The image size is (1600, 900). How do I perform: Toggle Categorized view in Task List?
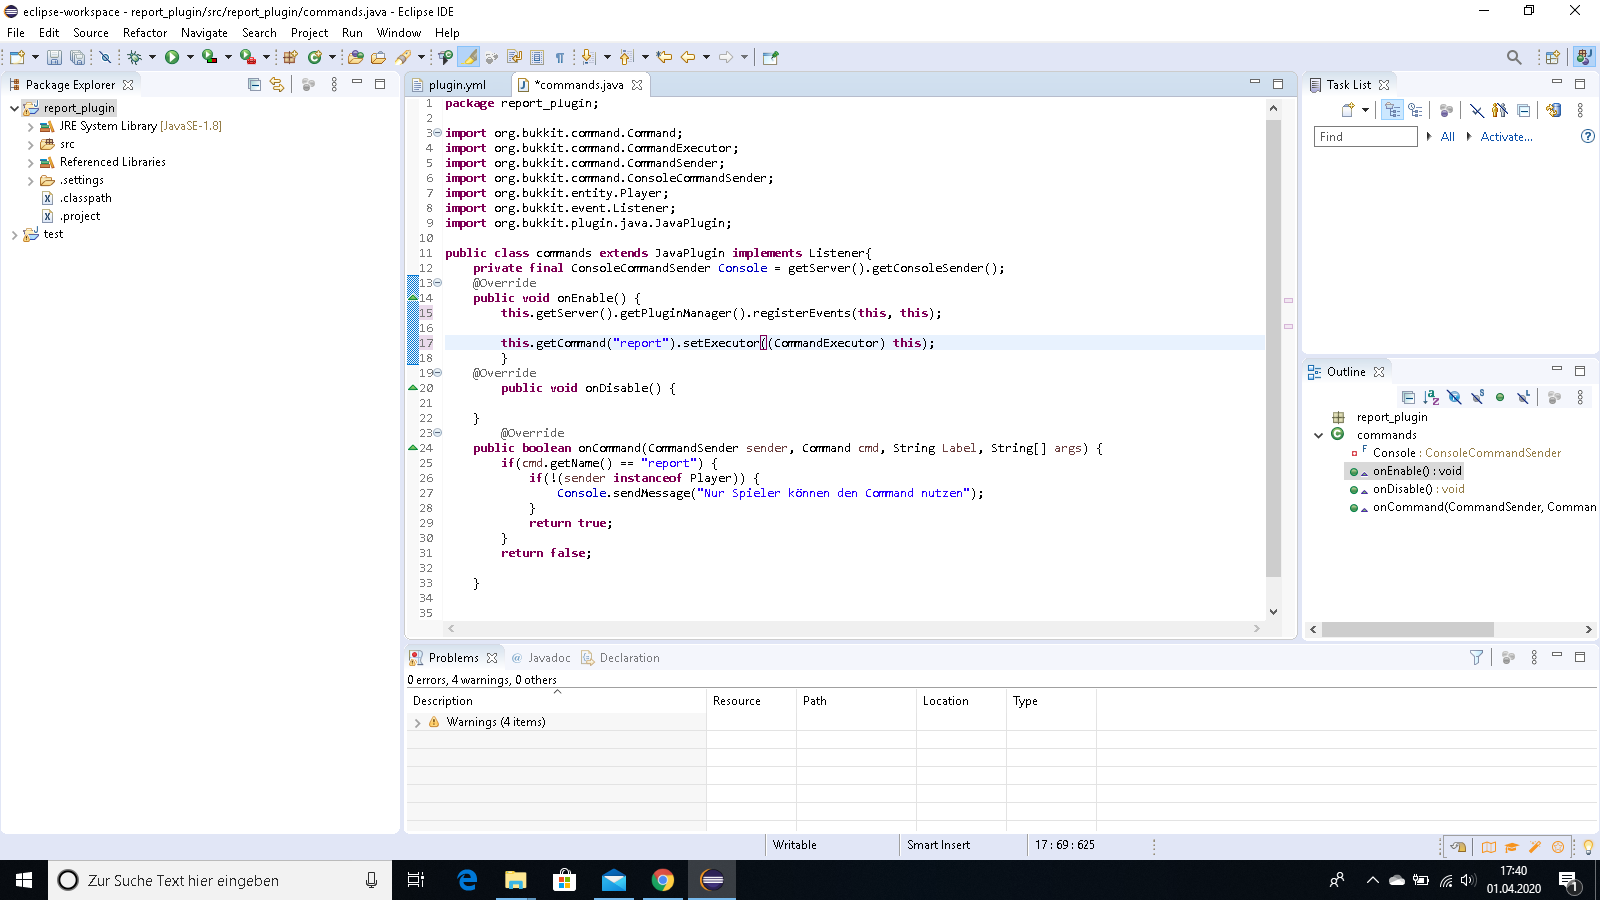point(1392,110)
